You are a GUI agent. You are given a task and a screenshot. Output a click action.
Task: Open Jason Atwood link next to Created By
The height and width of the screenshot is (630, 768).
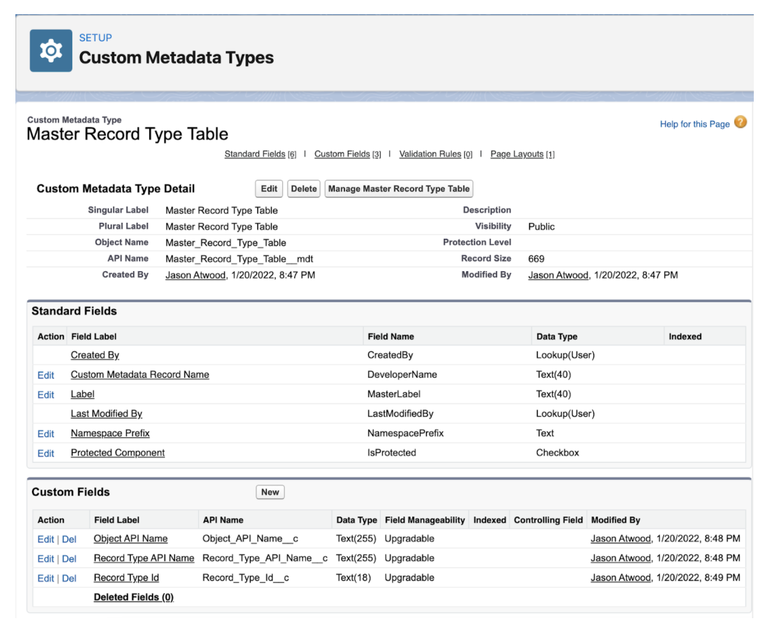tap(195, 275)
